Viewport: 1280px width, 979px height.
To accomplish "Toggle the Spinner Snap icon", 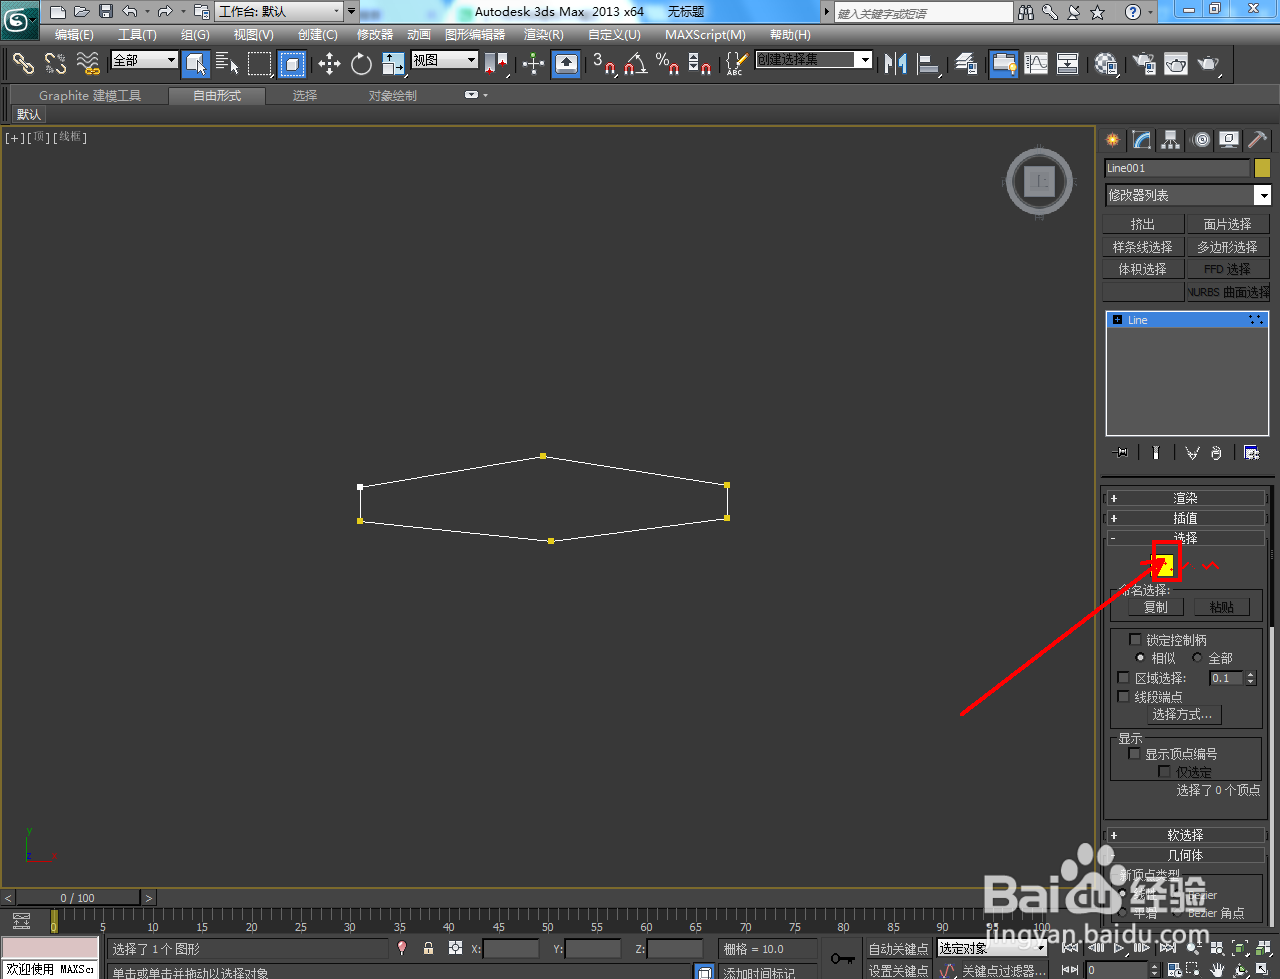I will tap(699, 64).
